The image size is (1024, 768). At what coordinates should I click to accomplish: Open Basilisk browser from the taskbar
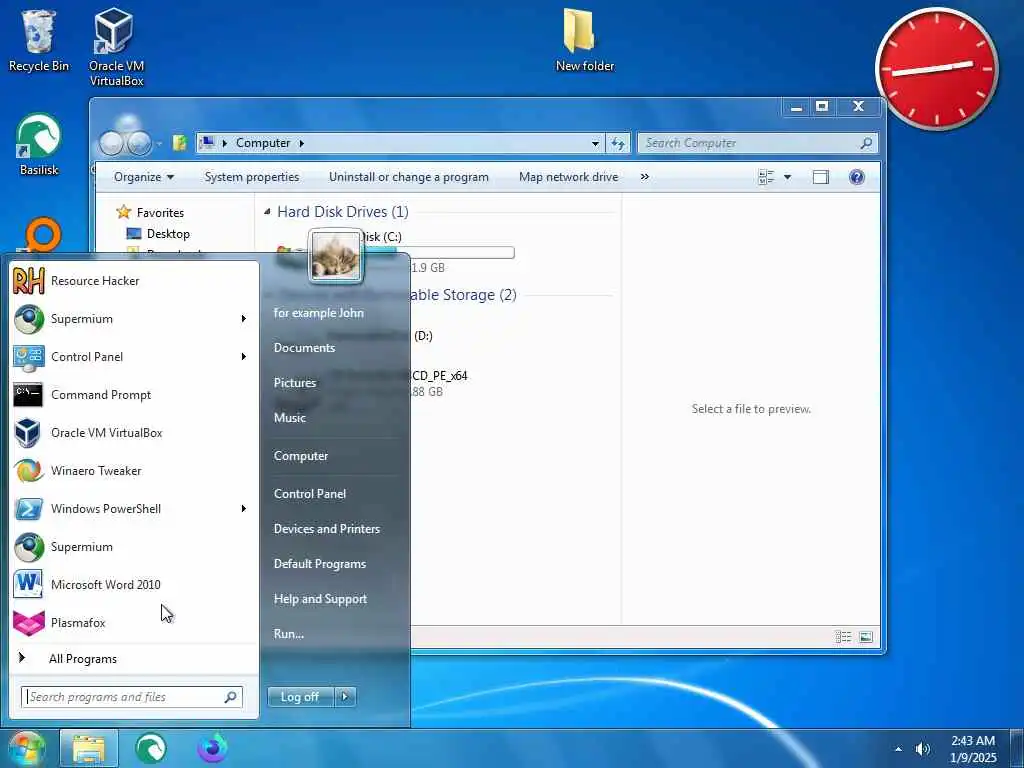click(151, 748)
